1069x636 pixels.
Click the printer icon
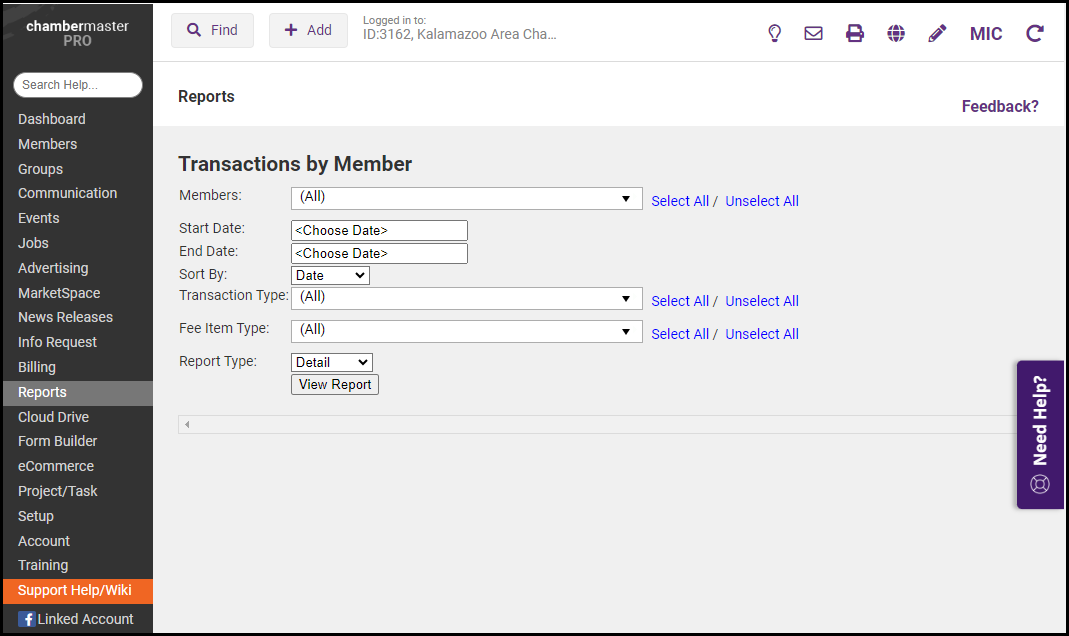855,33
